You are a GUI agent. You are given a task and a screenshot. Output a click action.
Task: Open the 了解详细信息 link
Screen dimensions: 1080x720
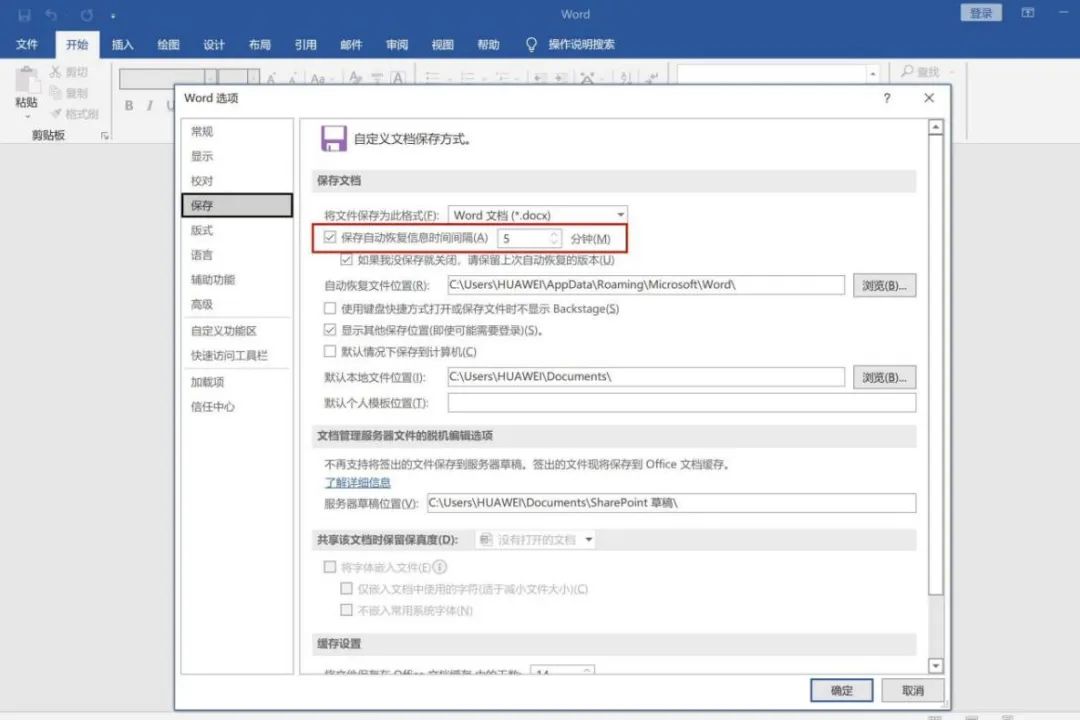pyautogui.click(x=357, y=482)
